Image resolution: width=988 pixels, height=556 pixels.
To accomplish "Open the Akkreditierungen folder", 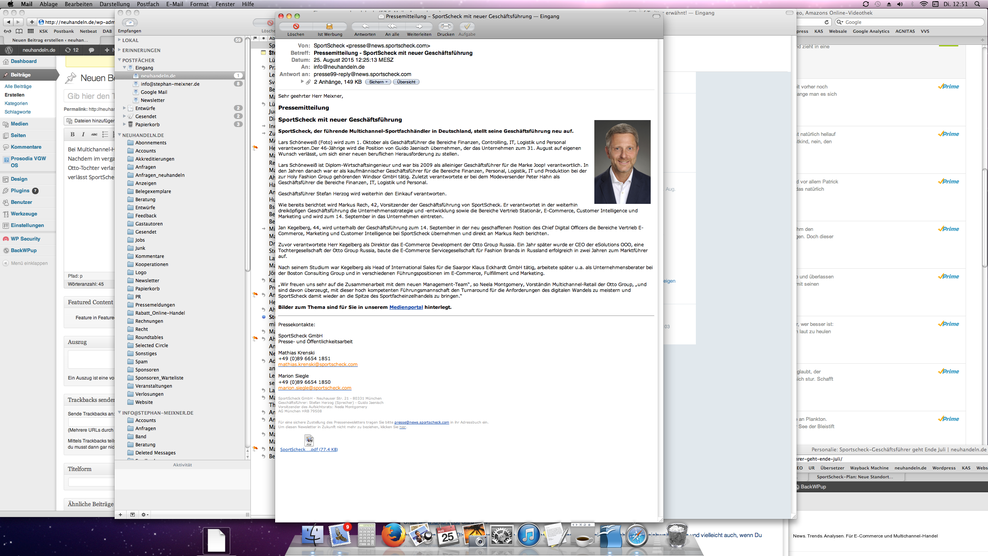I will point(154,159).
